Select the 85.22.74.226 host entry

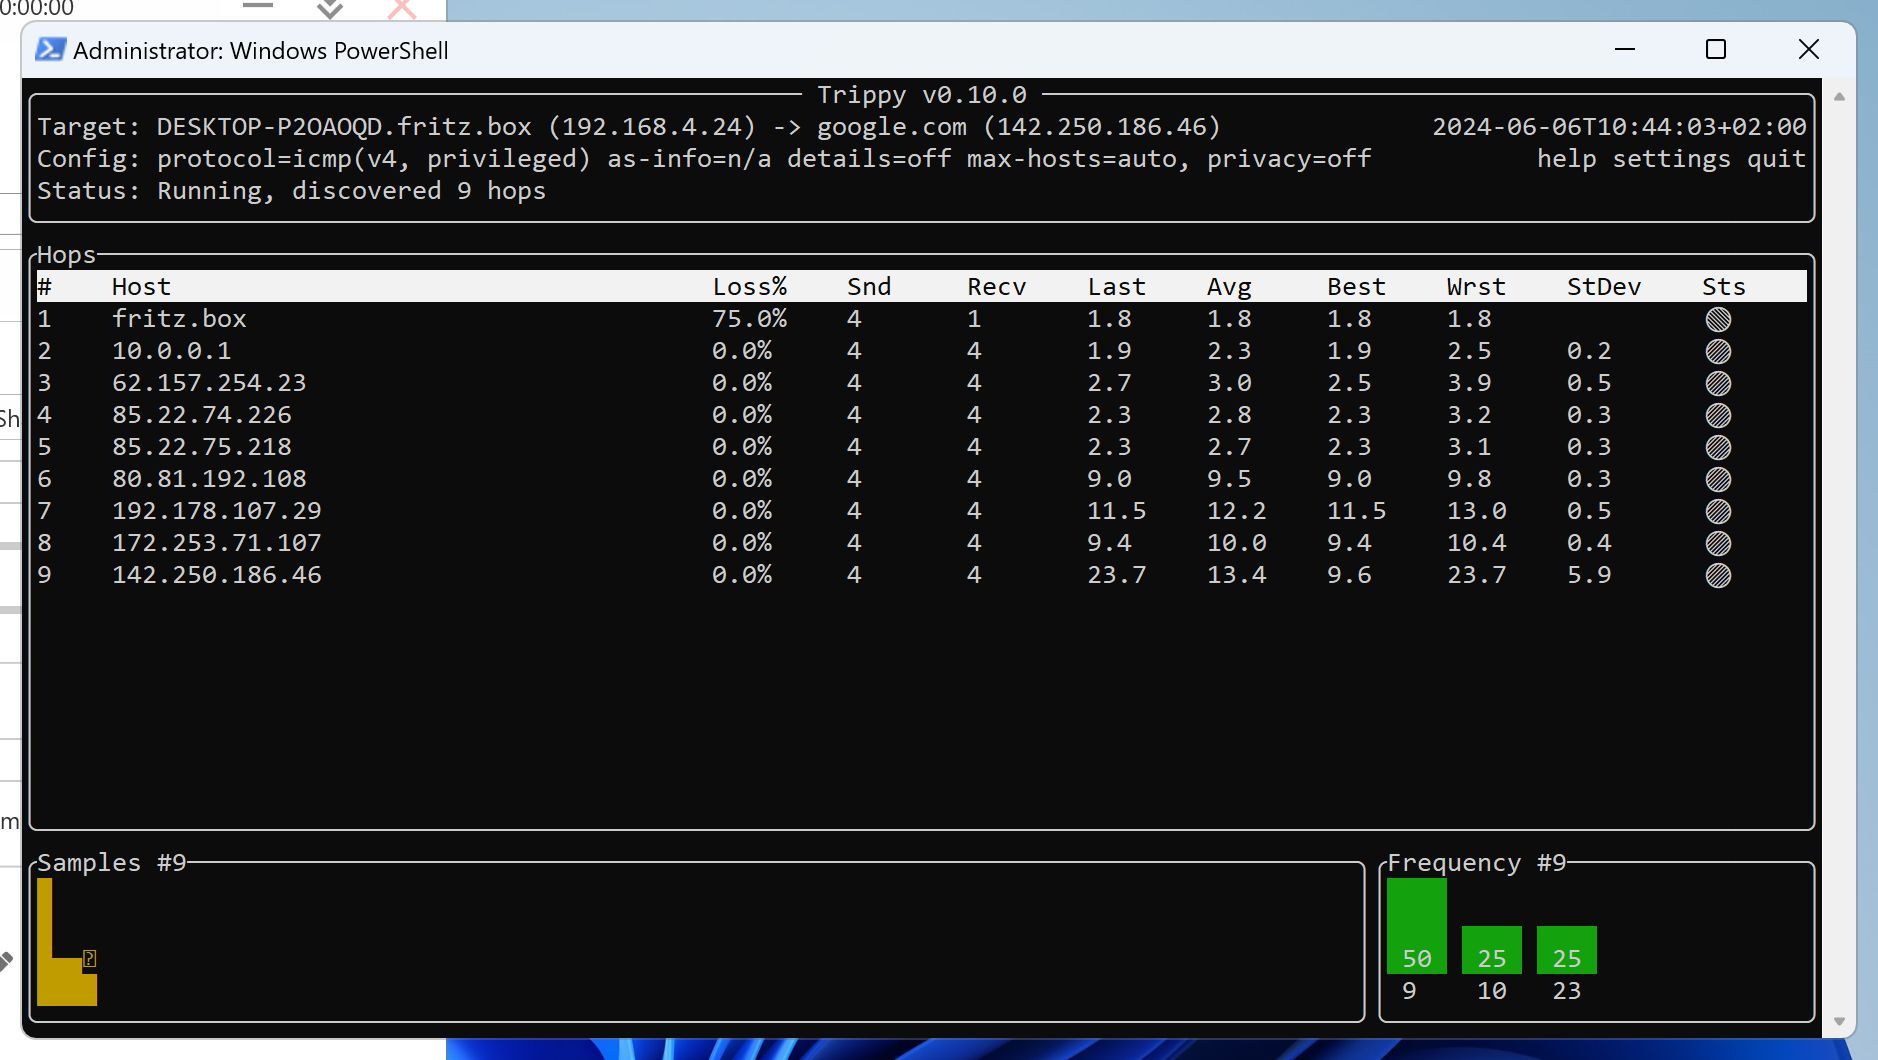click(201, 415)
